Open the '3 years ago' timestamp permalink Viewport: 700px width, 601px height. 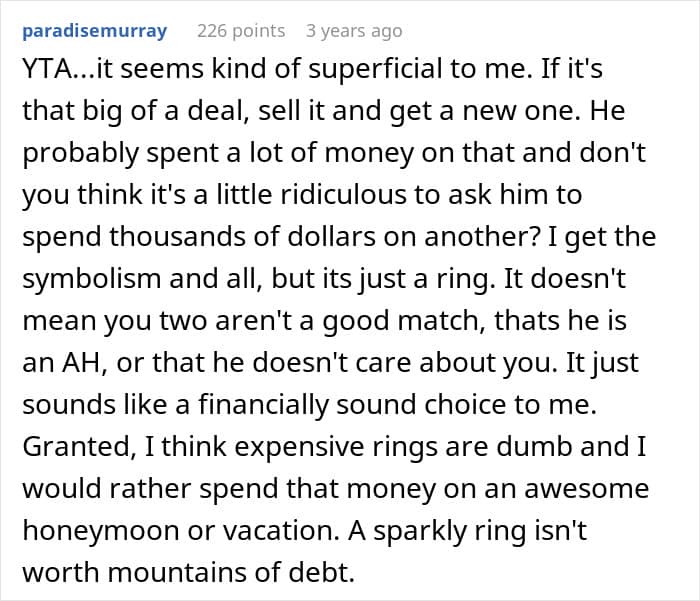click(354, 31)
